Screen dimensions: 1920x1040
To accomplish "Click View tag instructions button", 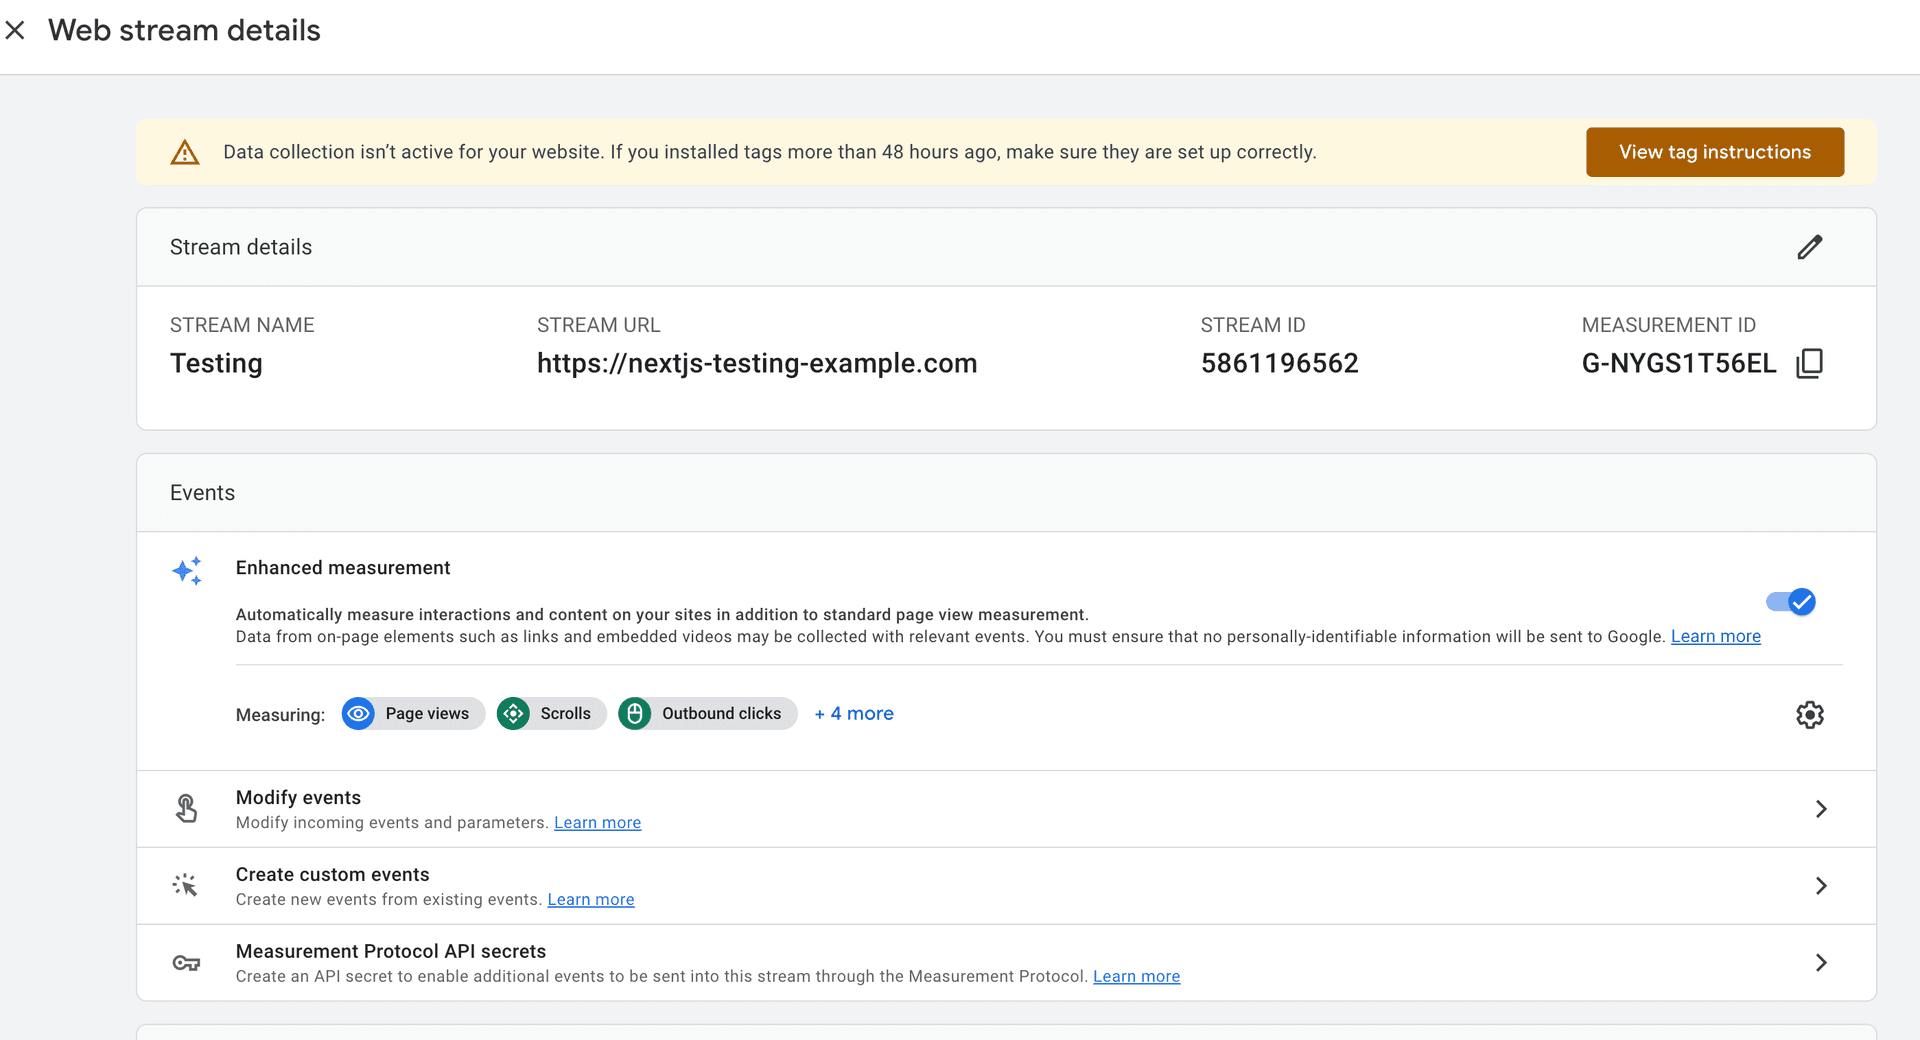I will pos(1714,152).
